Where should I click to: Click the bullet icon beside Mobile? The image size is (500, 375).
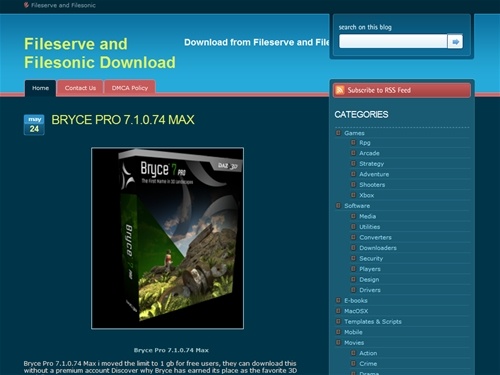(x=338, y=332)
